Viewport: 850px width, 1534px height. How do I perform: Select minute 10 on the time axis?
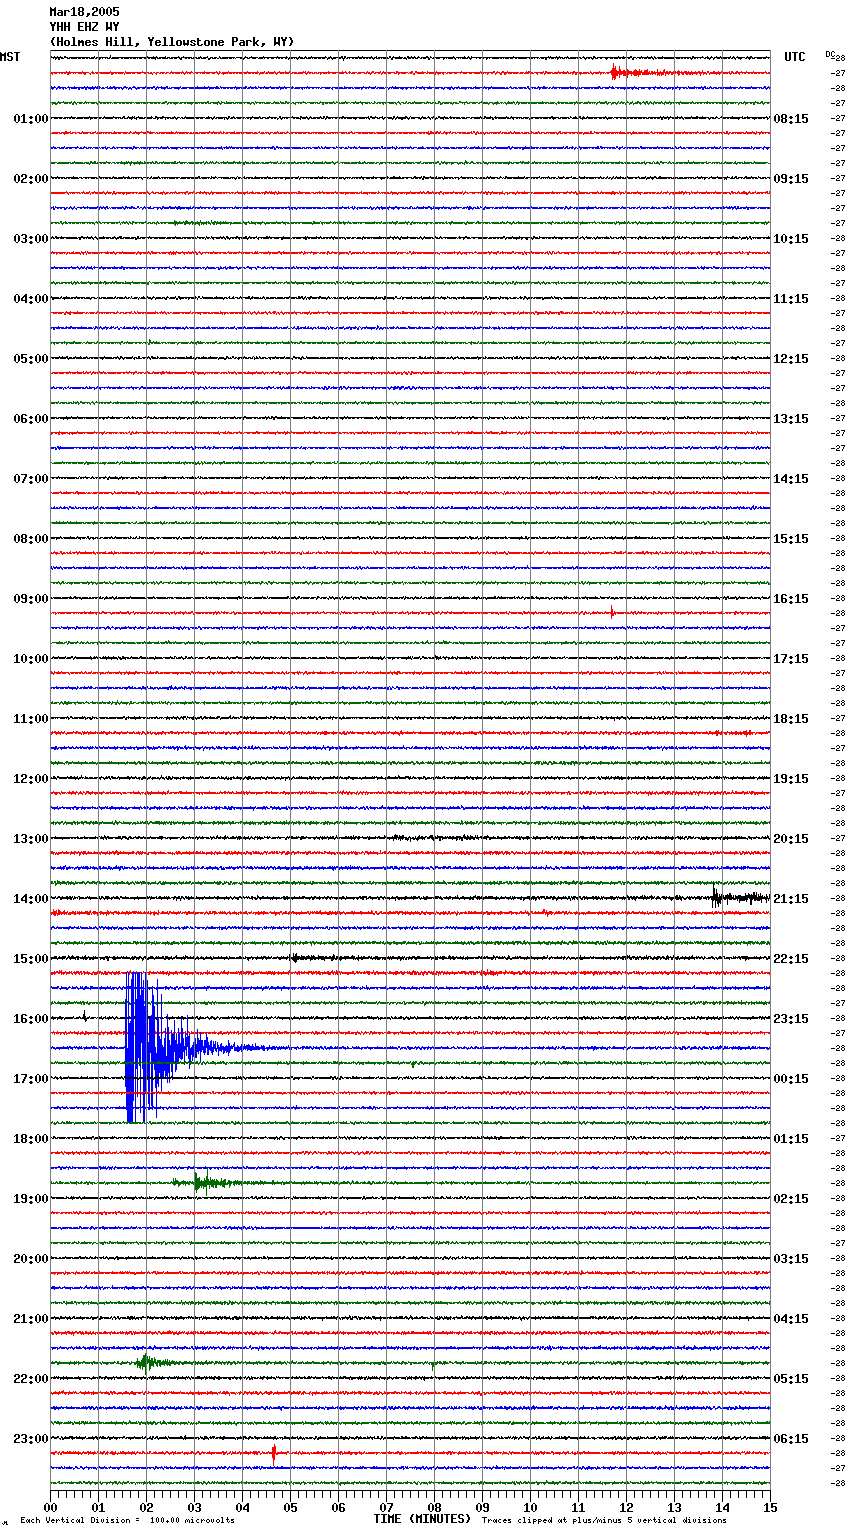point(530,1507)
